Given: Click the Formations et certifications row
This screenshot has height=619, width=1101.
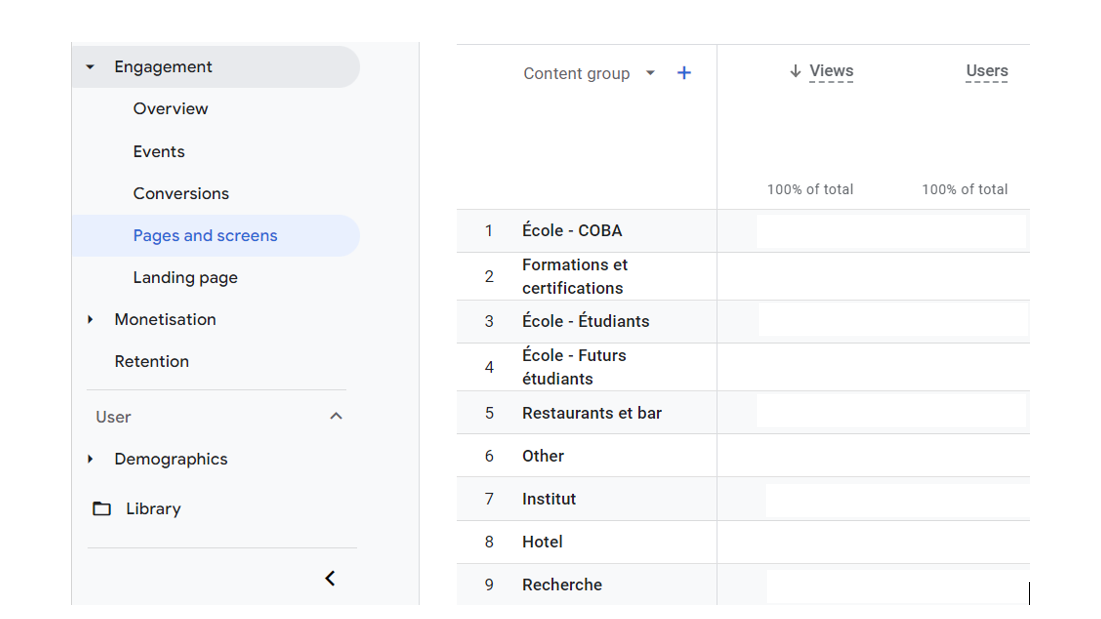Looking at the screenshot, I should [x=575, y=277].
